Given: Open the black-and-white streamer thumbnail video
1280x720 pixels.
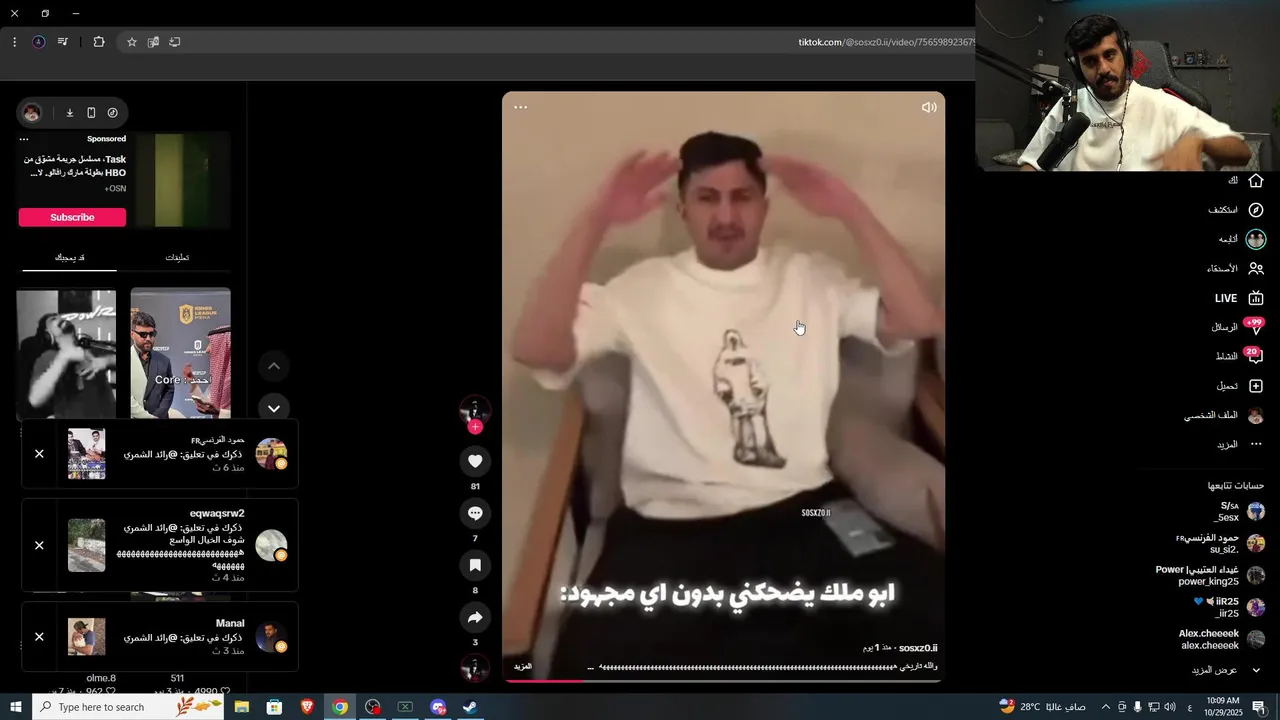Looking at the screenshot, I should coord(66,354).
